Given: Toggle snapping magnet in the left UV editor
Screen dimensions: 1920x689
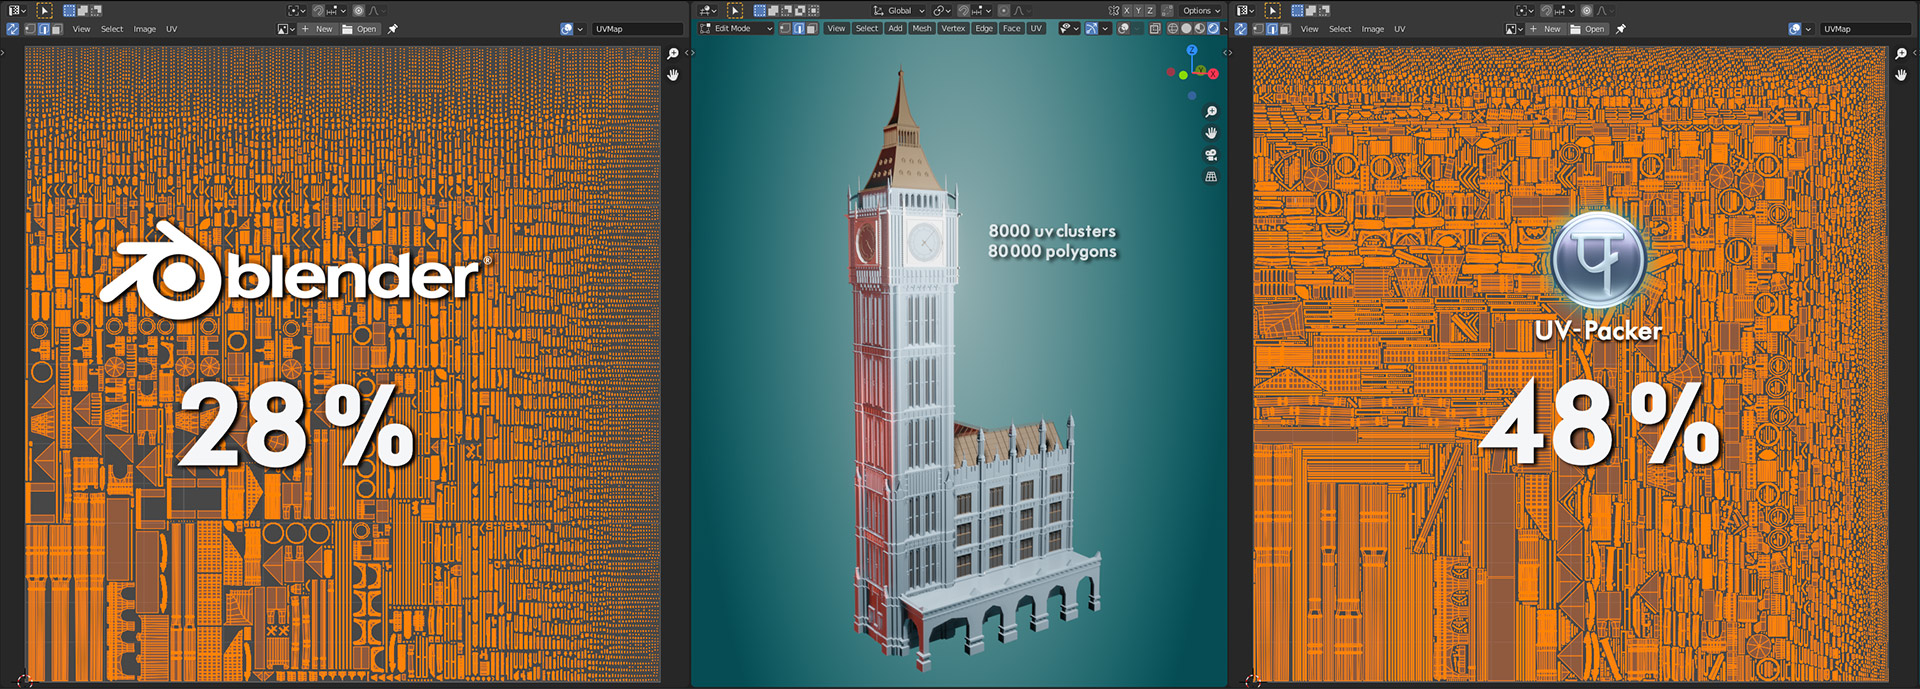Looking at the screenshot, I should pyautogui.click(x=318, y=11).
